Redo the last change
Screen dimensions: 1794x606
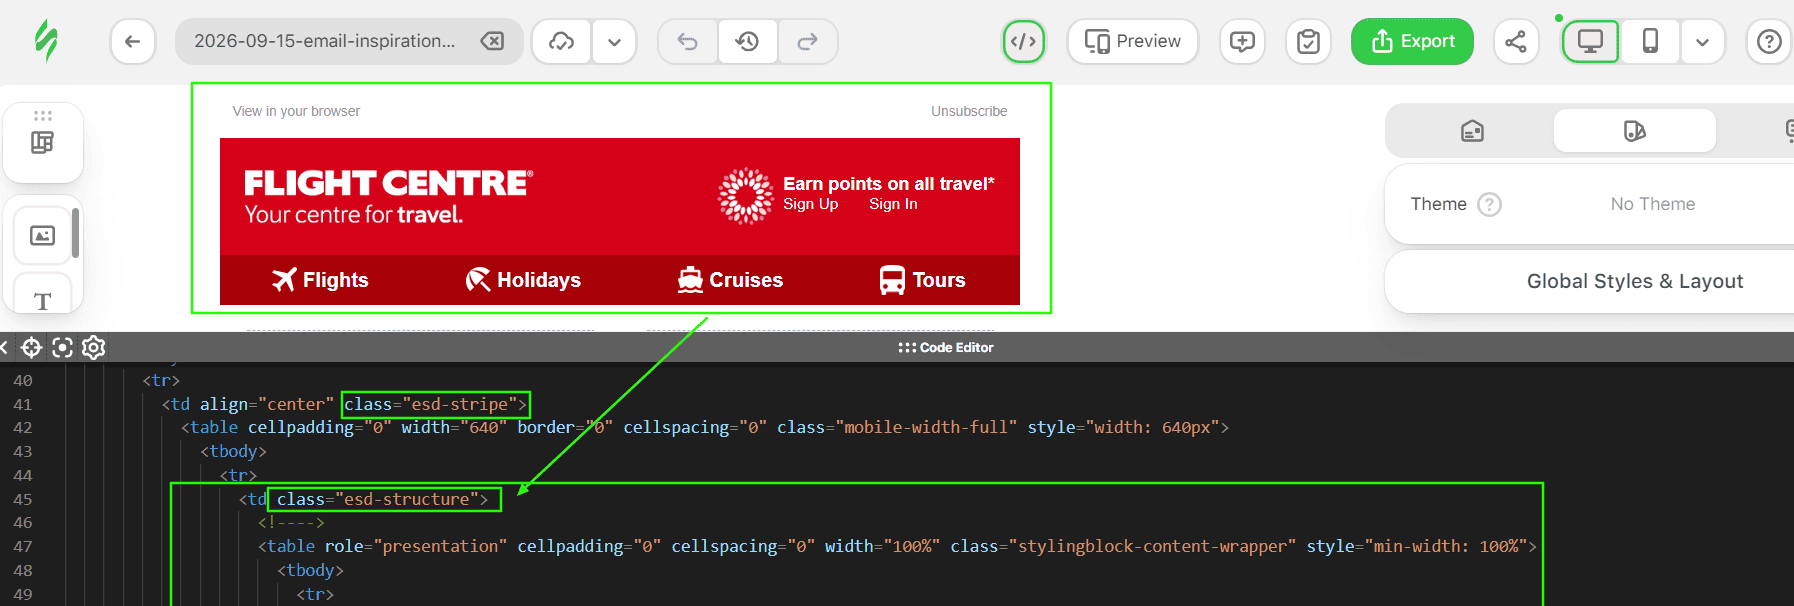[807, 41]
